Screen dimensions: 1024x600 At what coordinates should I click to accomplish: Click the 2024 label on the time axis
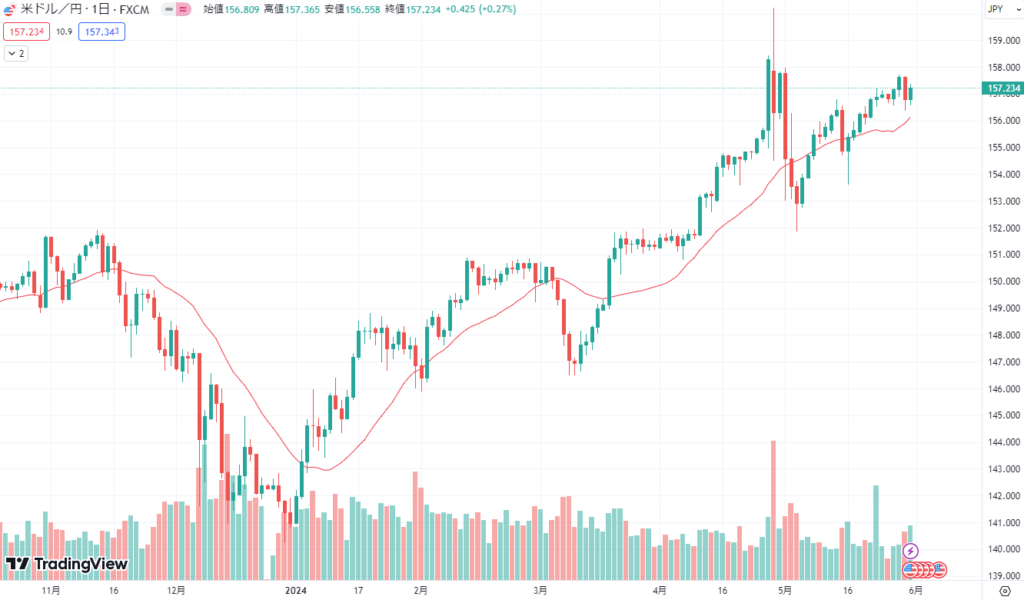point(298,590)
